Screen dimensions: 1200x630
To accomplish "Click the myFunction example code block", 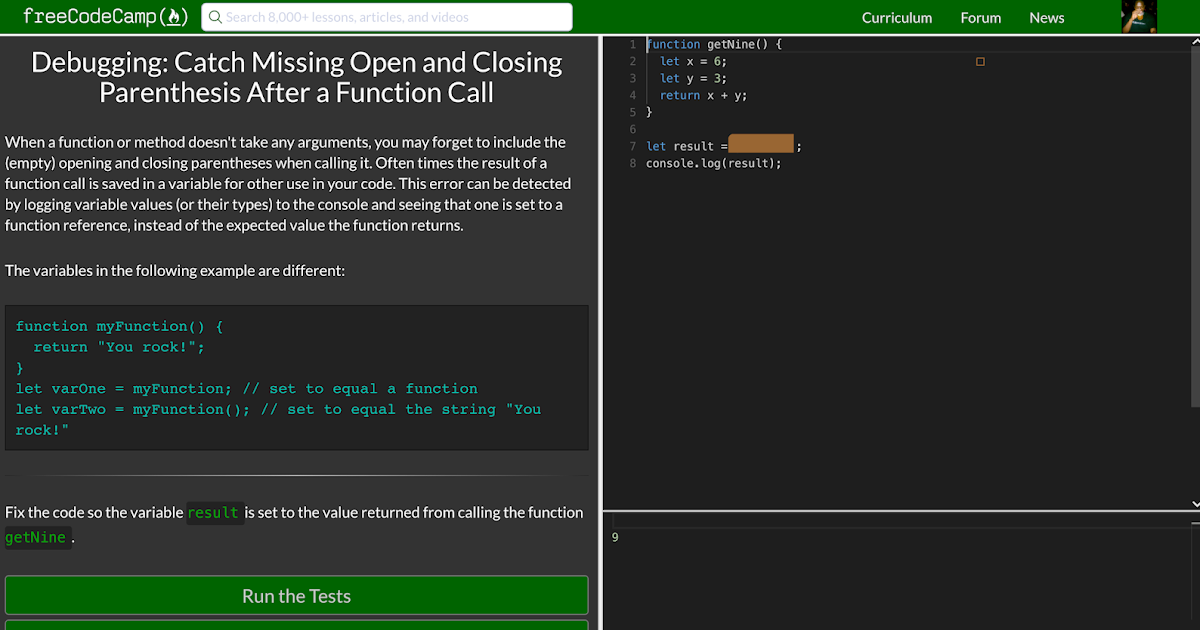I will pos(296,377).
